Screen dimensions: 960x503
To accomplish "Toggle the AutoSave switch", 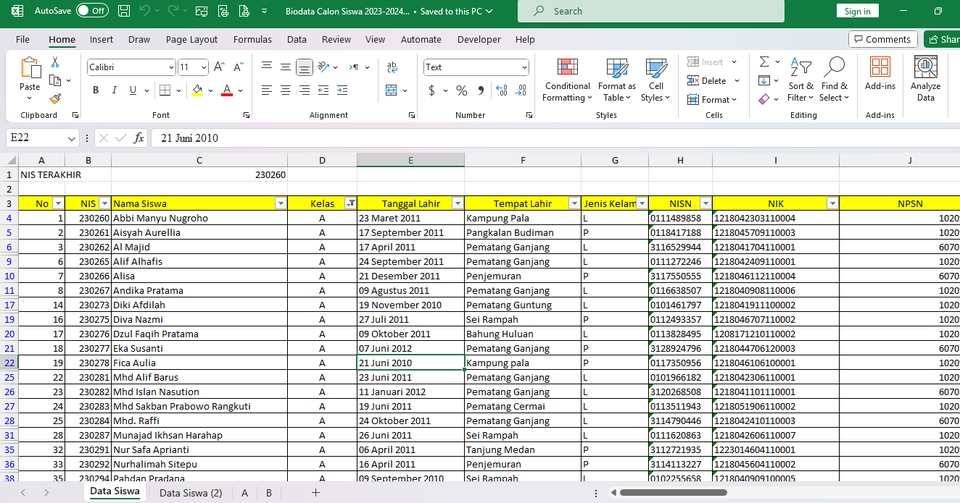I will click(x=92, y=11).
